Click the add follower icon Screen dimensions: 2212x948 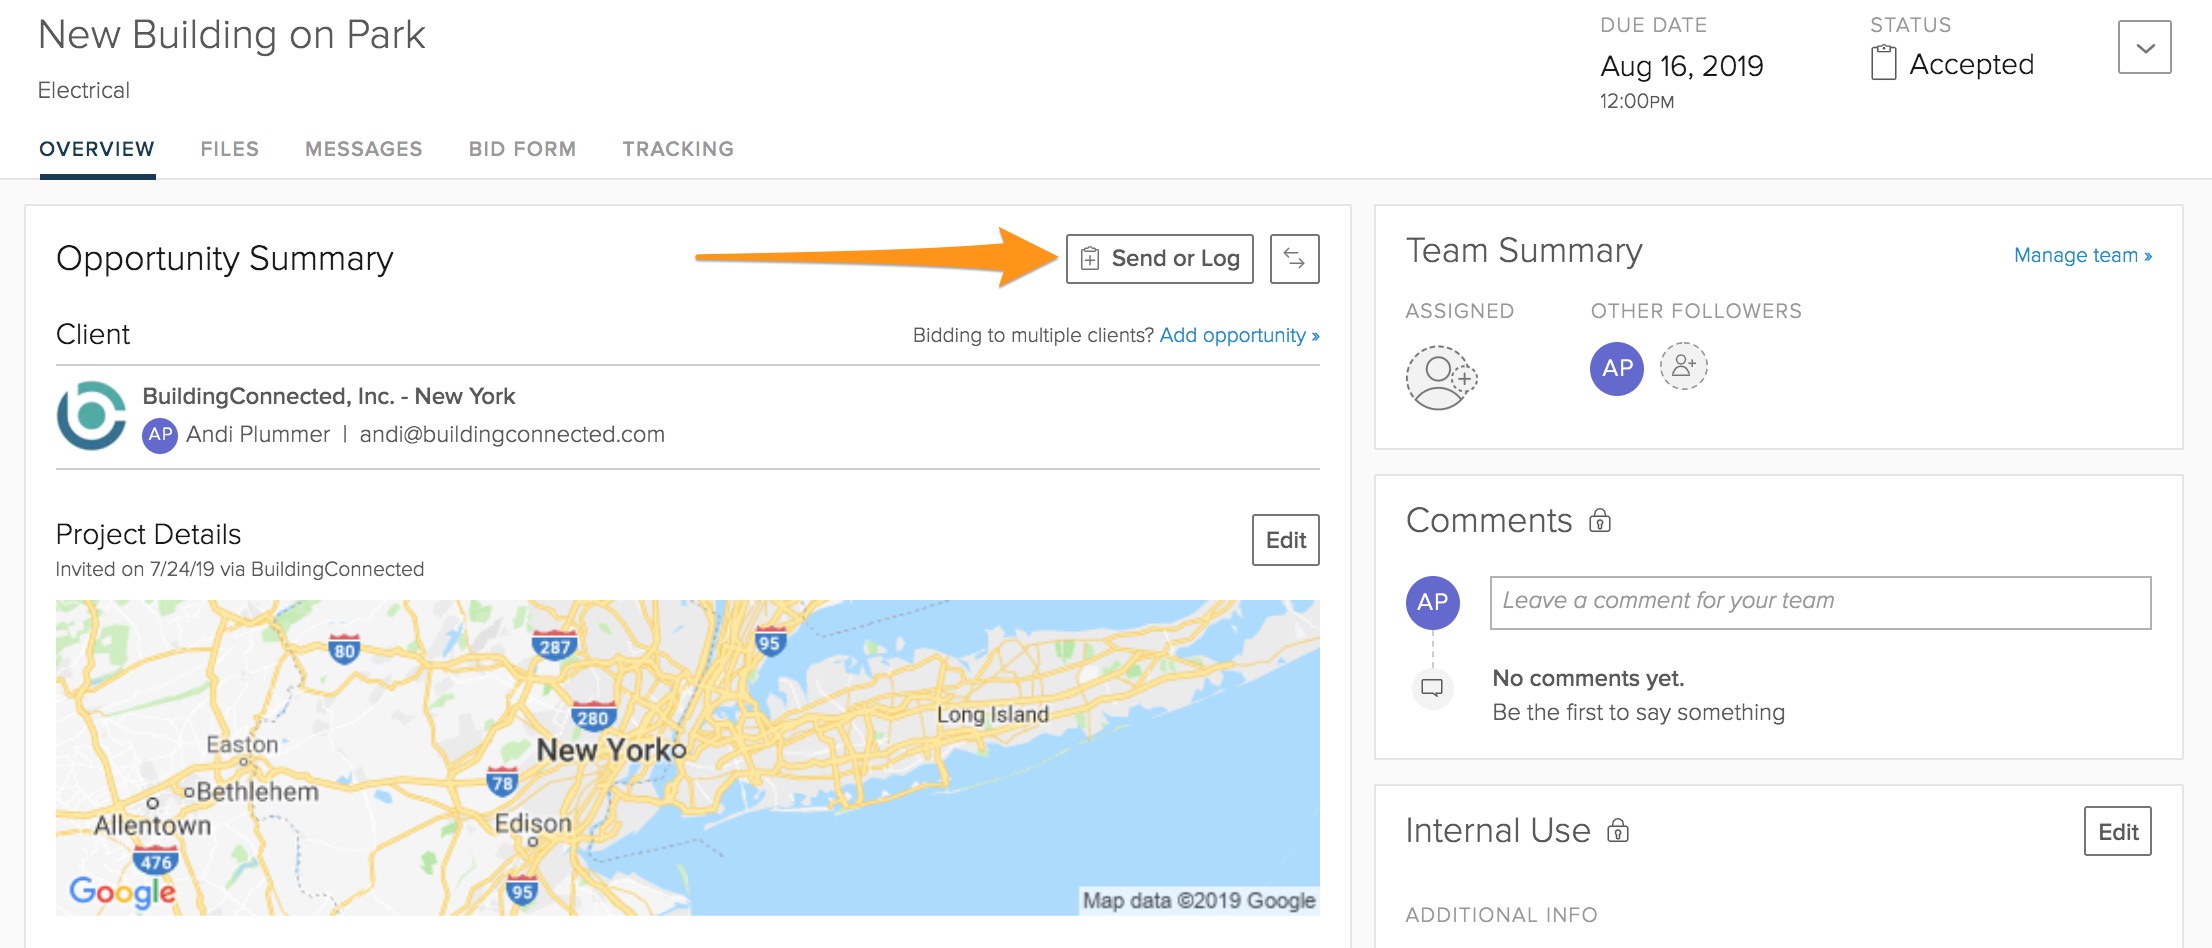coord(1683,366)
